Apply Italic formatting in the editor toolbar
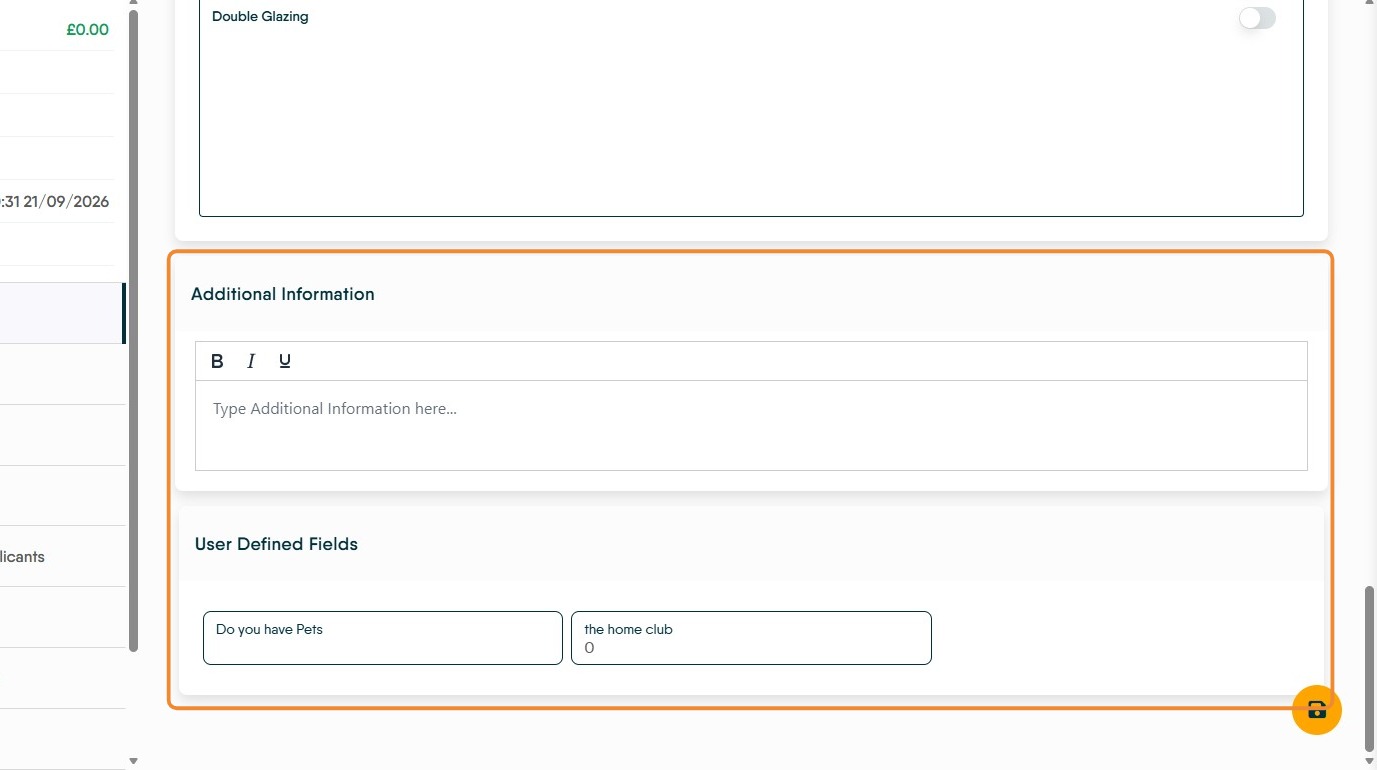This screenshot has width=1377, height=770. click(x=251, y=361)
